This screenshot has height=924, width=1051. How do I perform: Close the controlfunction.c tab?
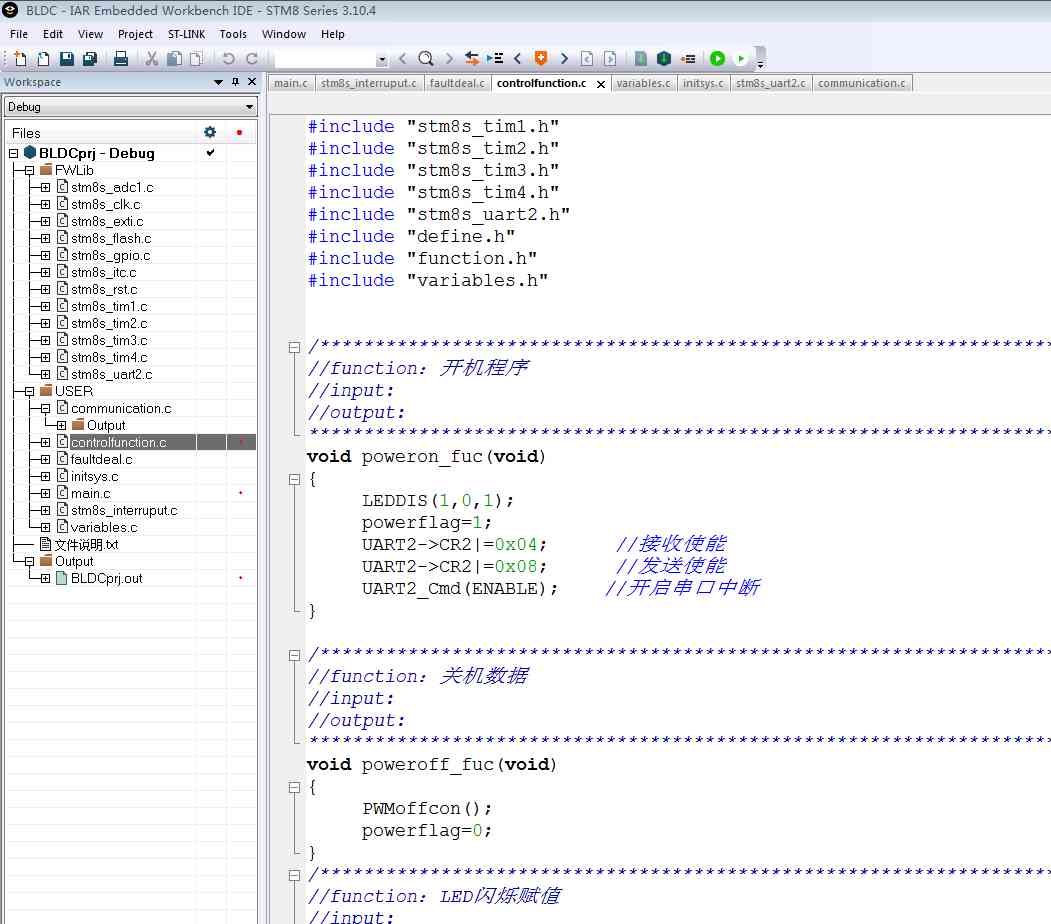click(601, 84)
